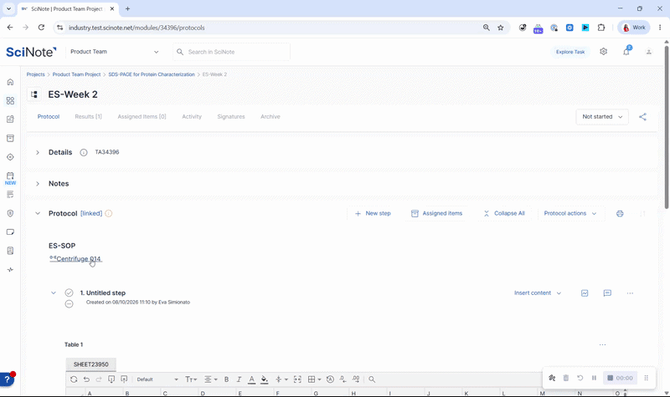Click the spreadsheet refresh icon
Image resolution: width=670 pixels, height=397 pixels.
click(73, 379)
